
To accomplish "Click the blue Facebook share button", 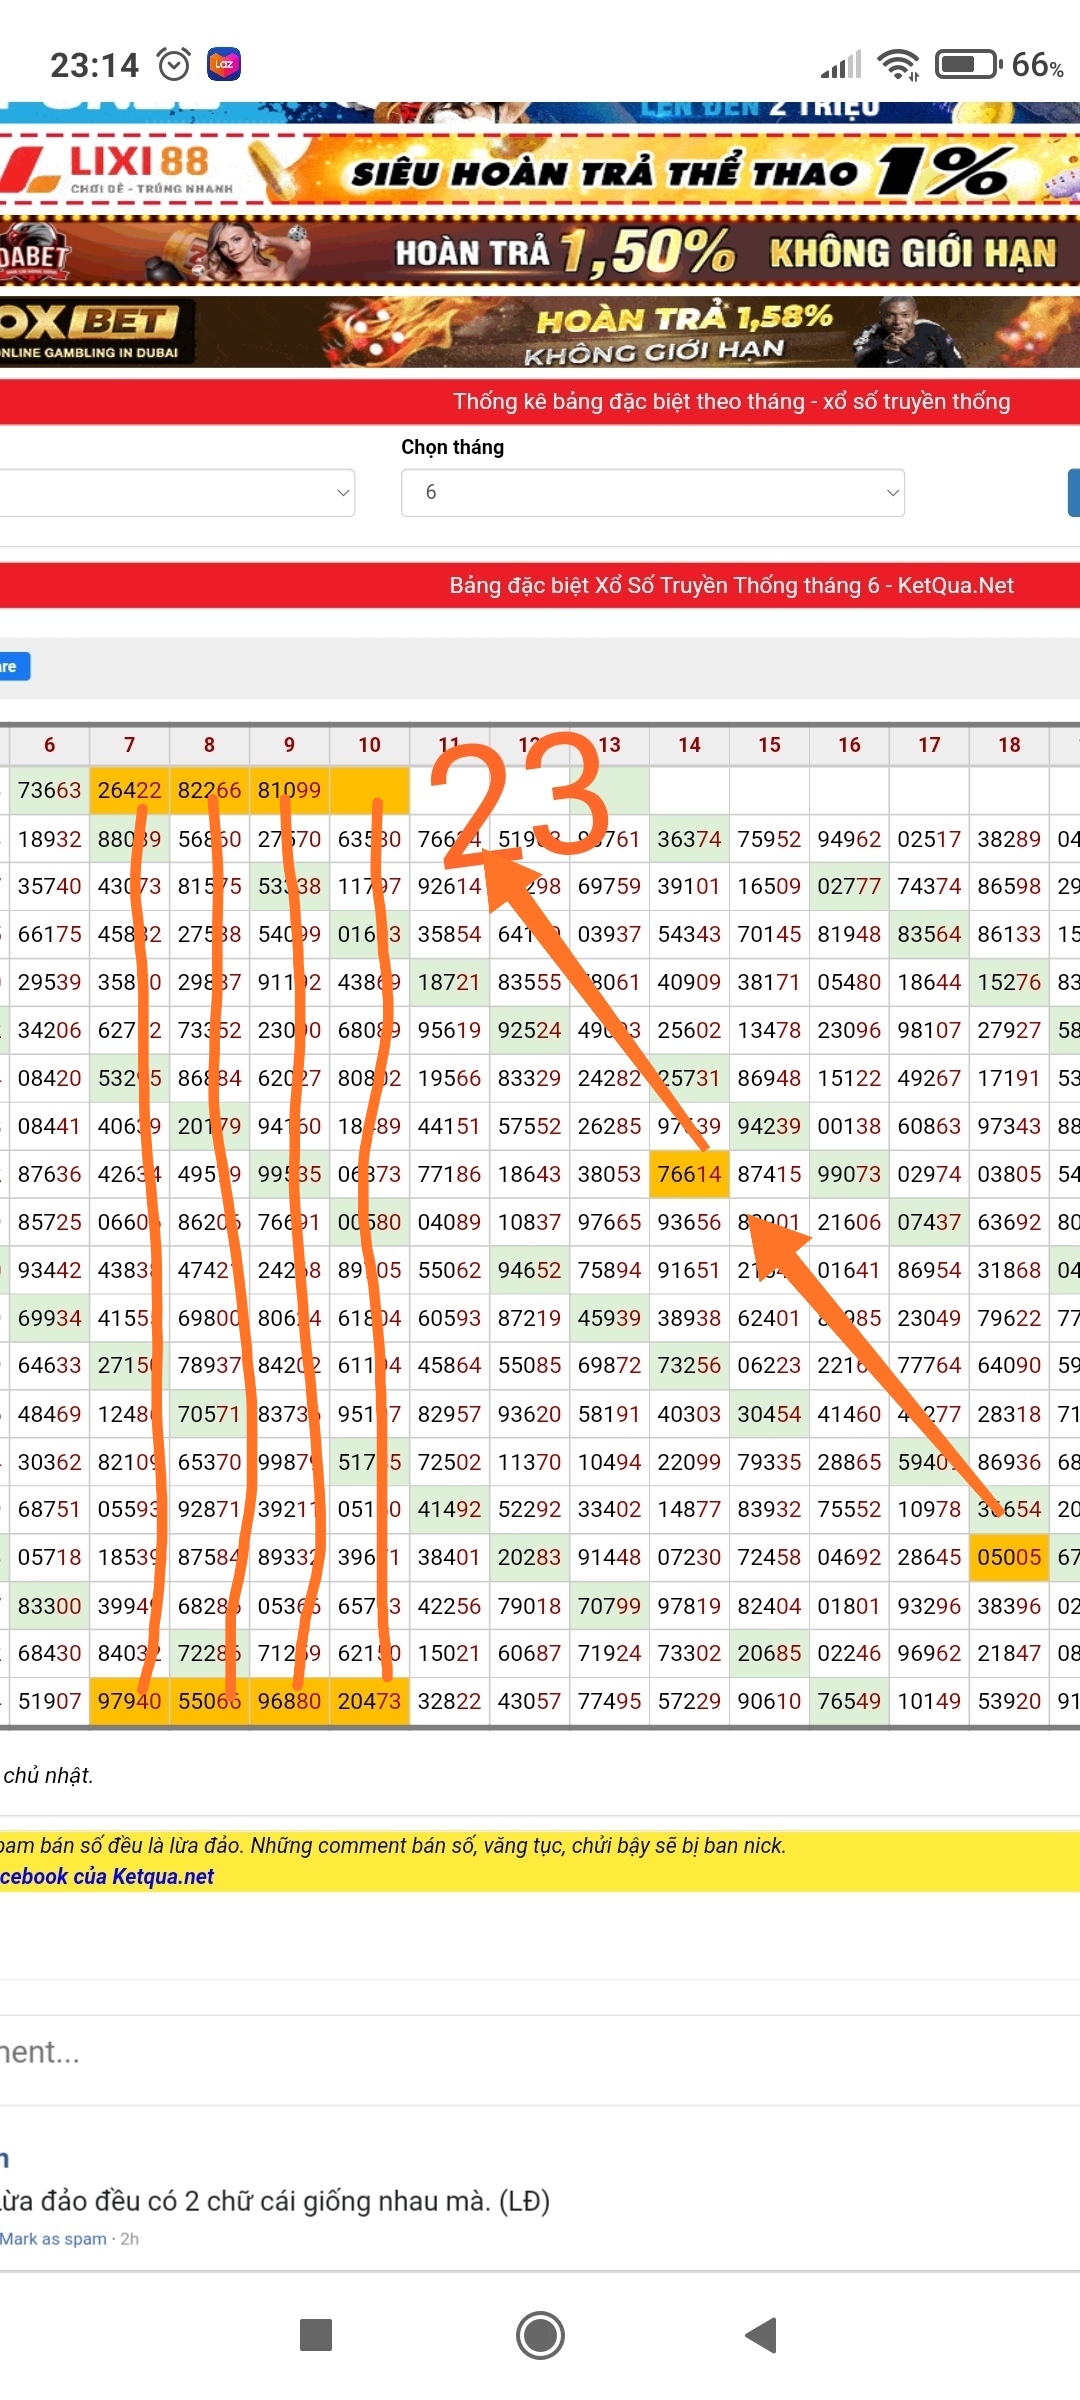I will [x=14, y=667].
